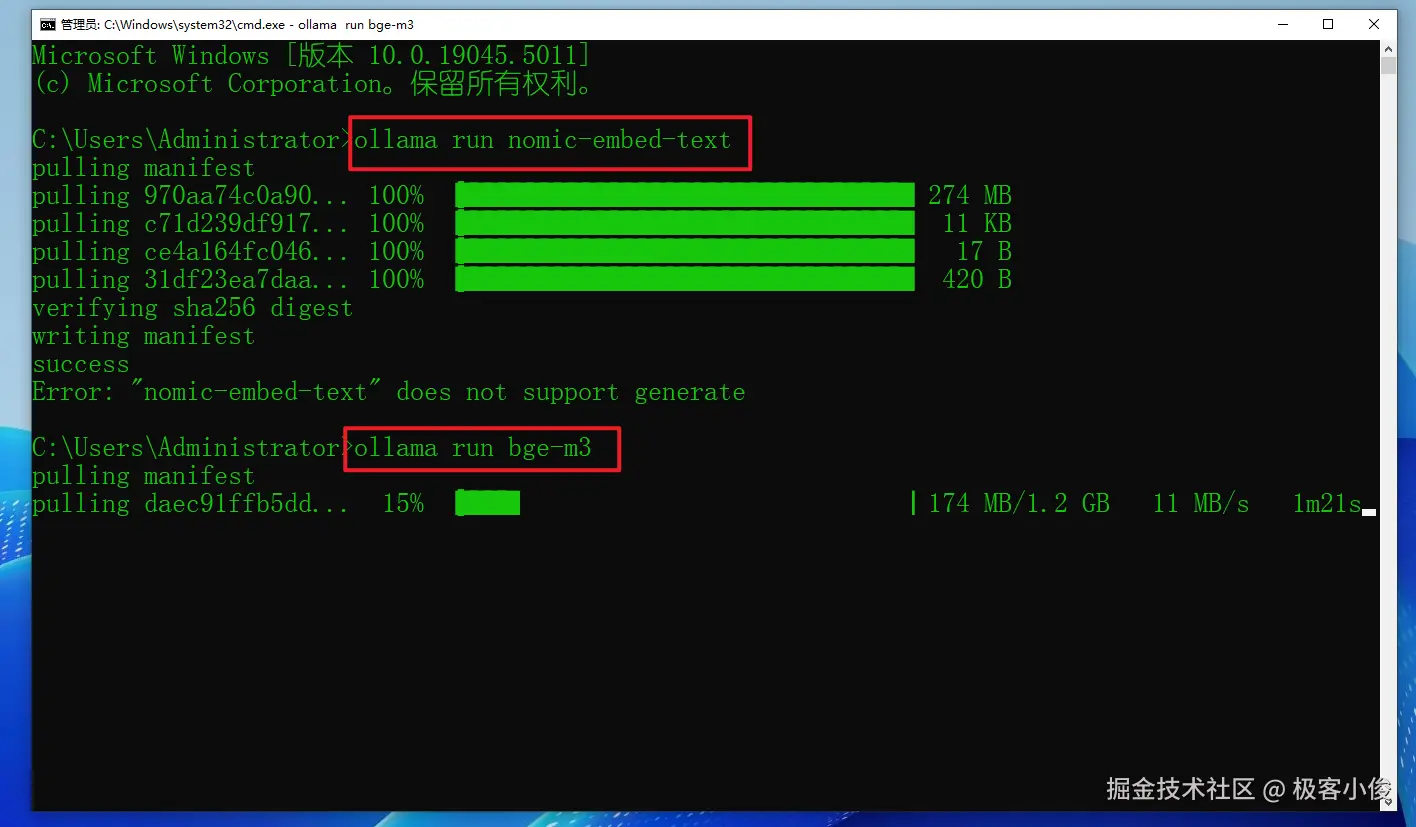Click the text "Microsoft Windows [版本 10.0.19045.5011]"
This screenshot has height=827, width=1416.
click(311, 56)
